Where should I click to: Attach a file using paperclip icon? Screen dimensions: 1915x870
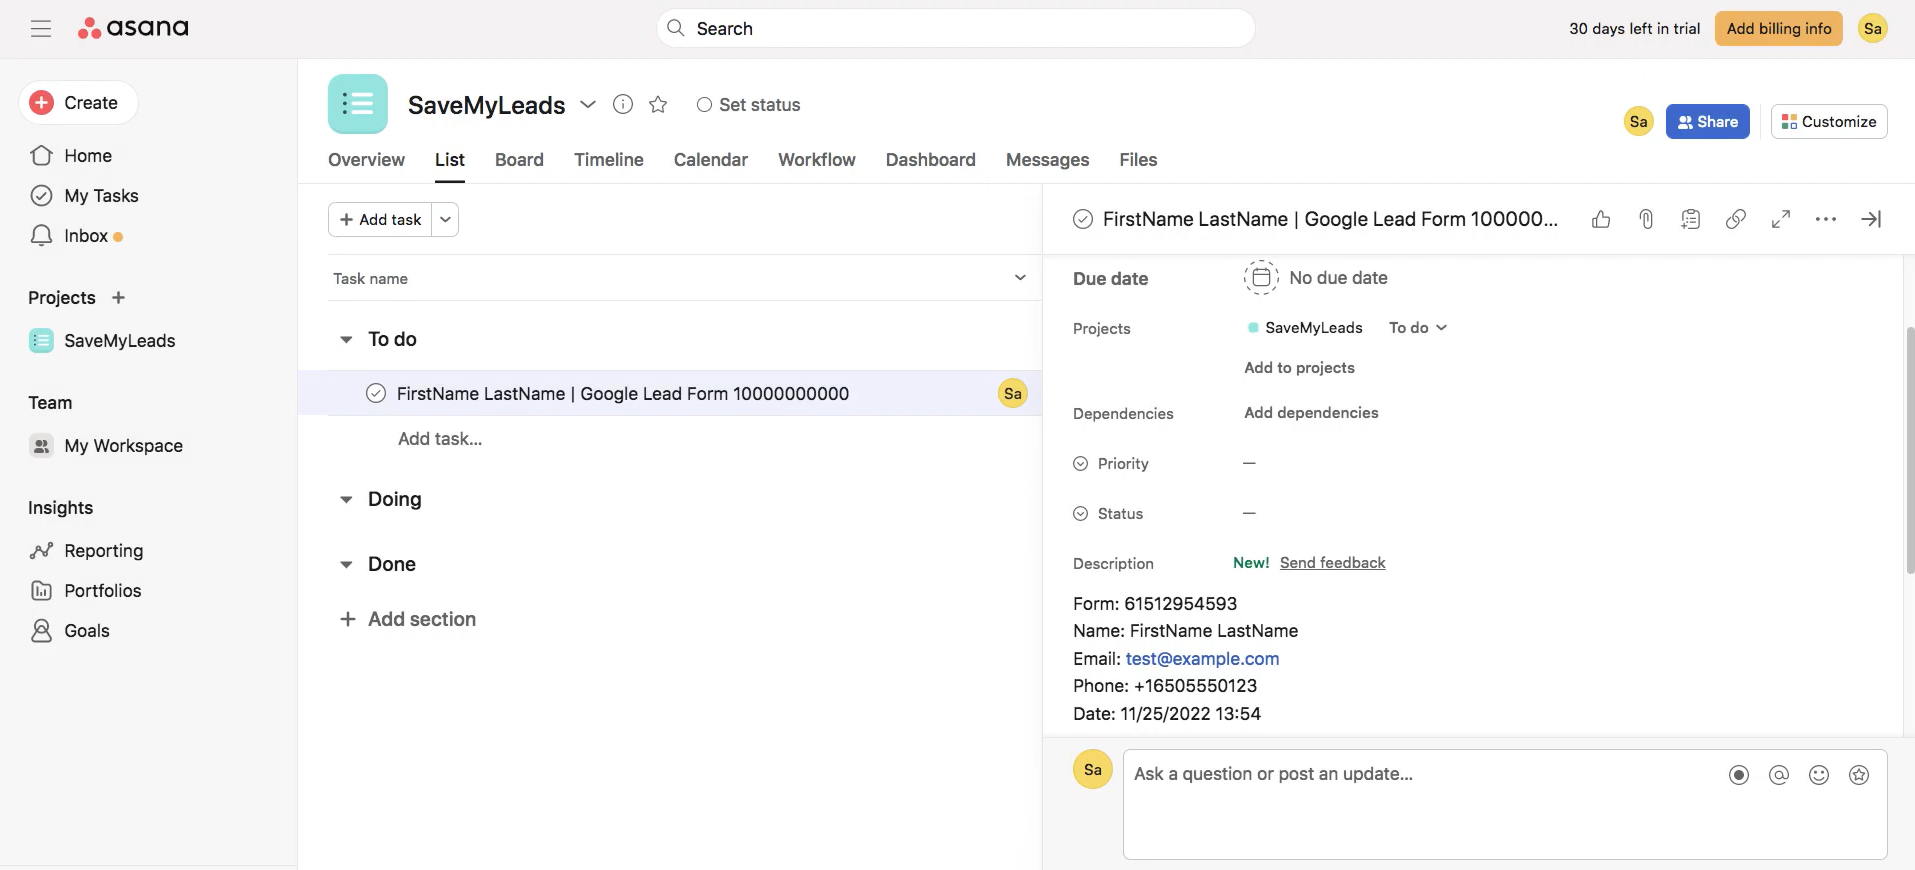[x=1646, y=219]
